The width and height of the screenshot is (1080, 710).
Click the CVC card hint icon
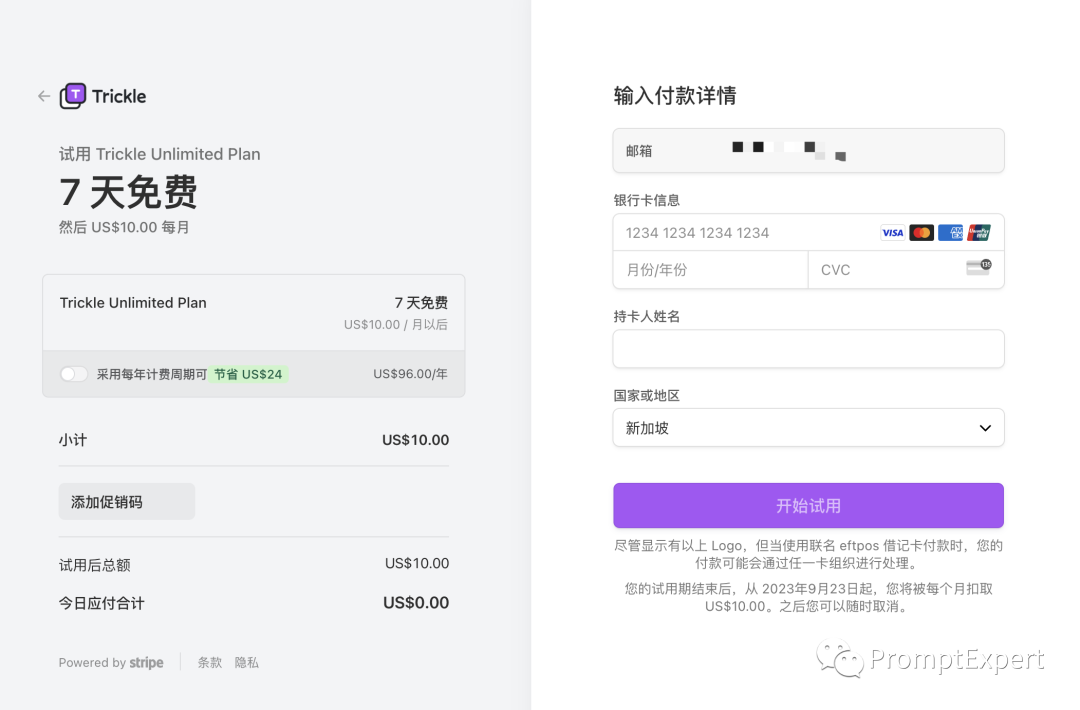coord(978,268)
